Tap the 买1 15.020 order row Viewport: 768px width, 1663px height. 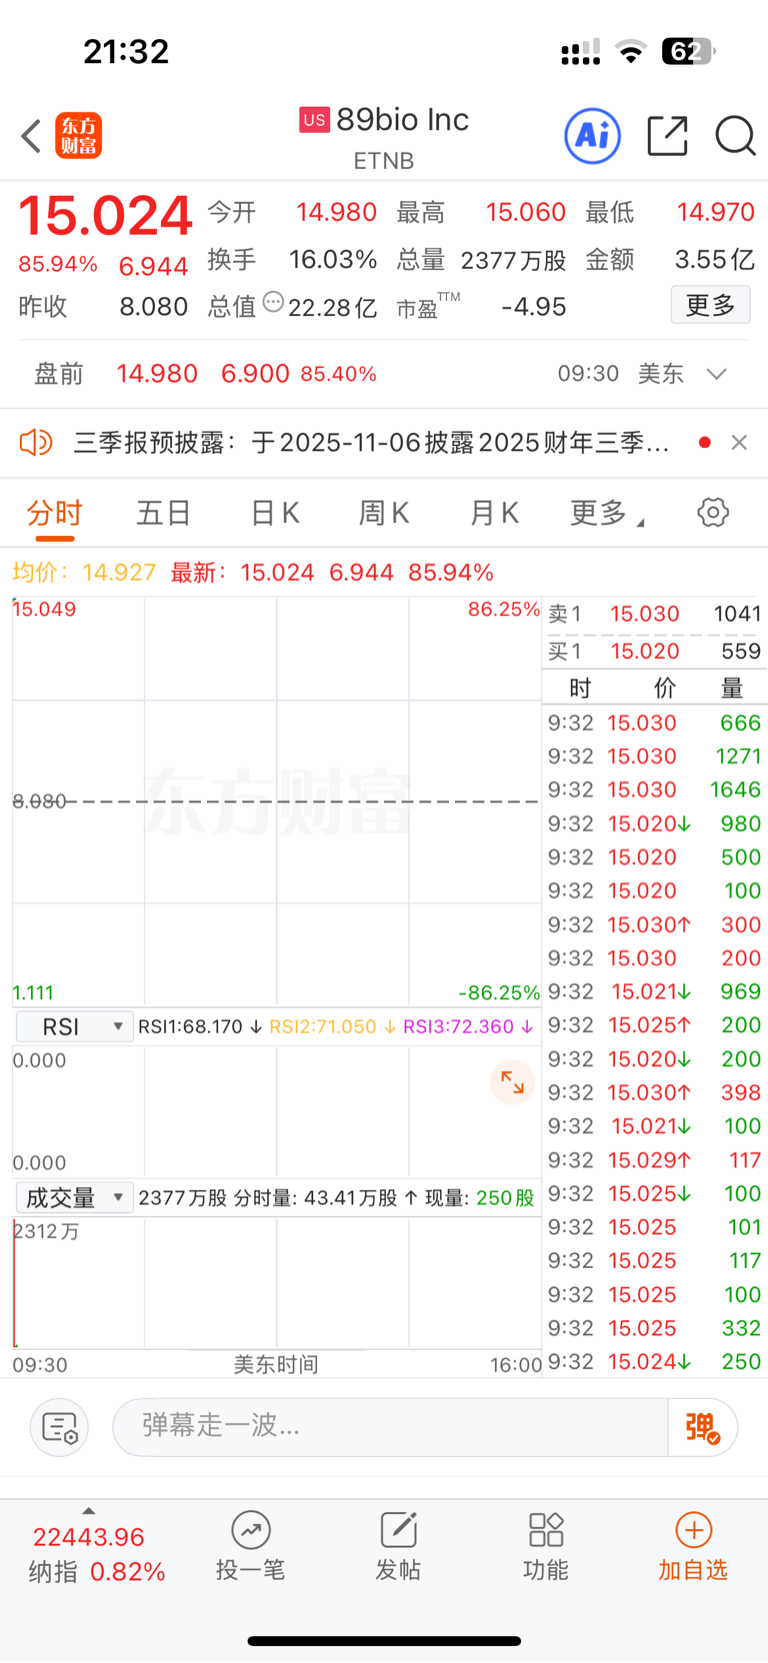(655, 651)
